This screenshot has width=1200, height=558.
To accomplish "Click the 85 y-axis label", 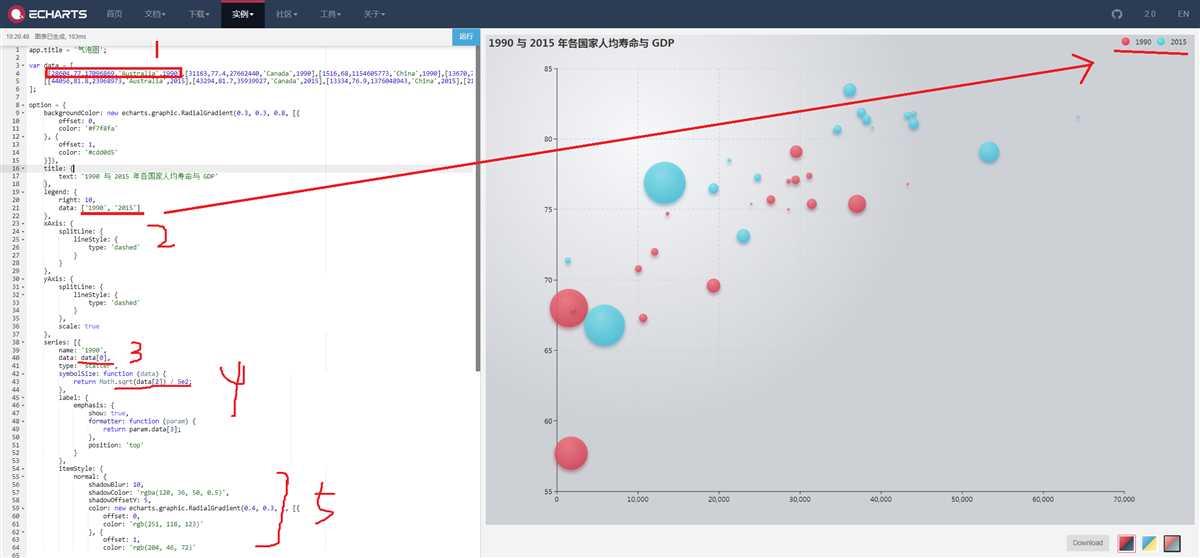I will (548, 68).
